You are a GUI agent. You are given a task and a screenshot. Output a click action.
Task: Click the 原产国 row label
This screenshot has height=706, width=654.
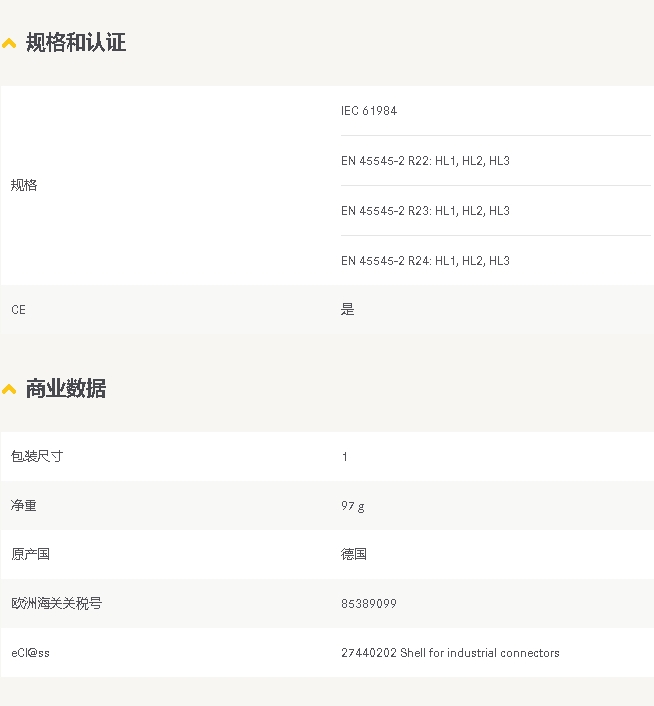pos(30,554)
